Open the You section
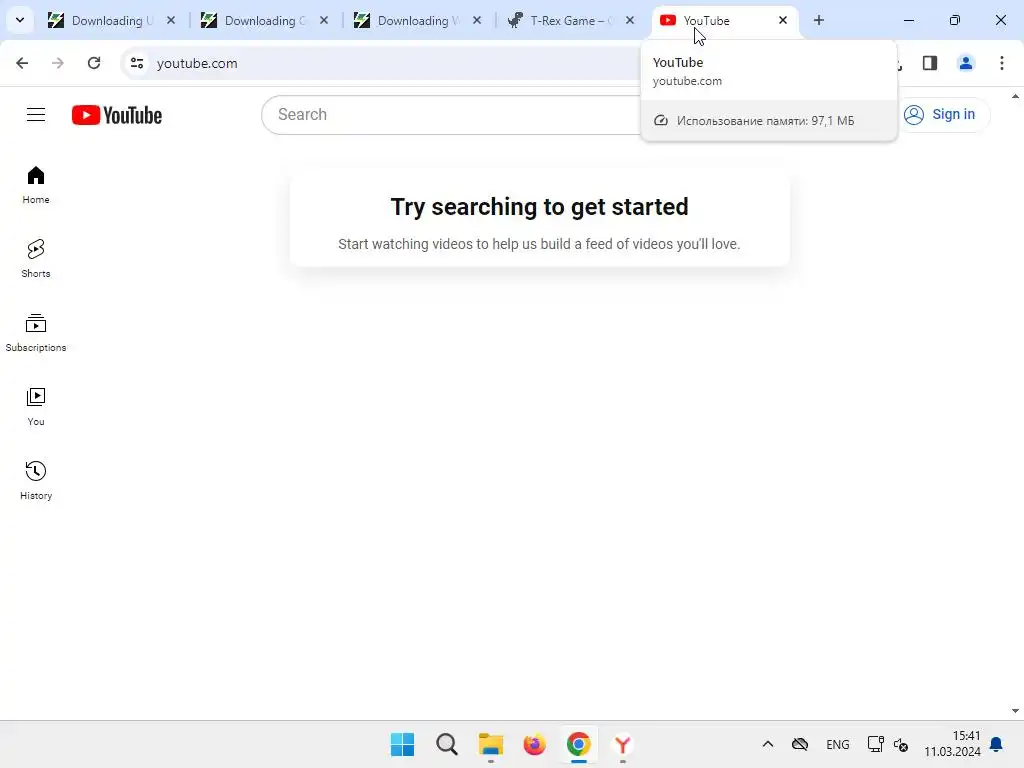Image resolution: width=1024 pixels, height=768 pixels. pos(36,407)
